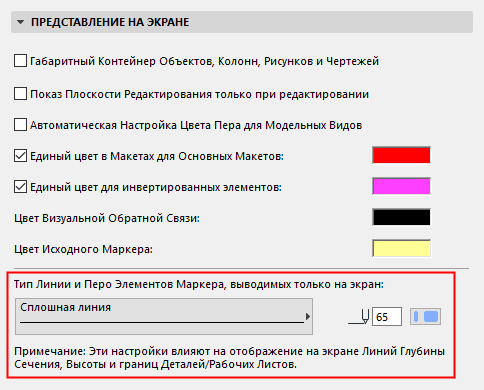Click the pen number field showing 65
The image size is (484, 390).
[387, 316]
